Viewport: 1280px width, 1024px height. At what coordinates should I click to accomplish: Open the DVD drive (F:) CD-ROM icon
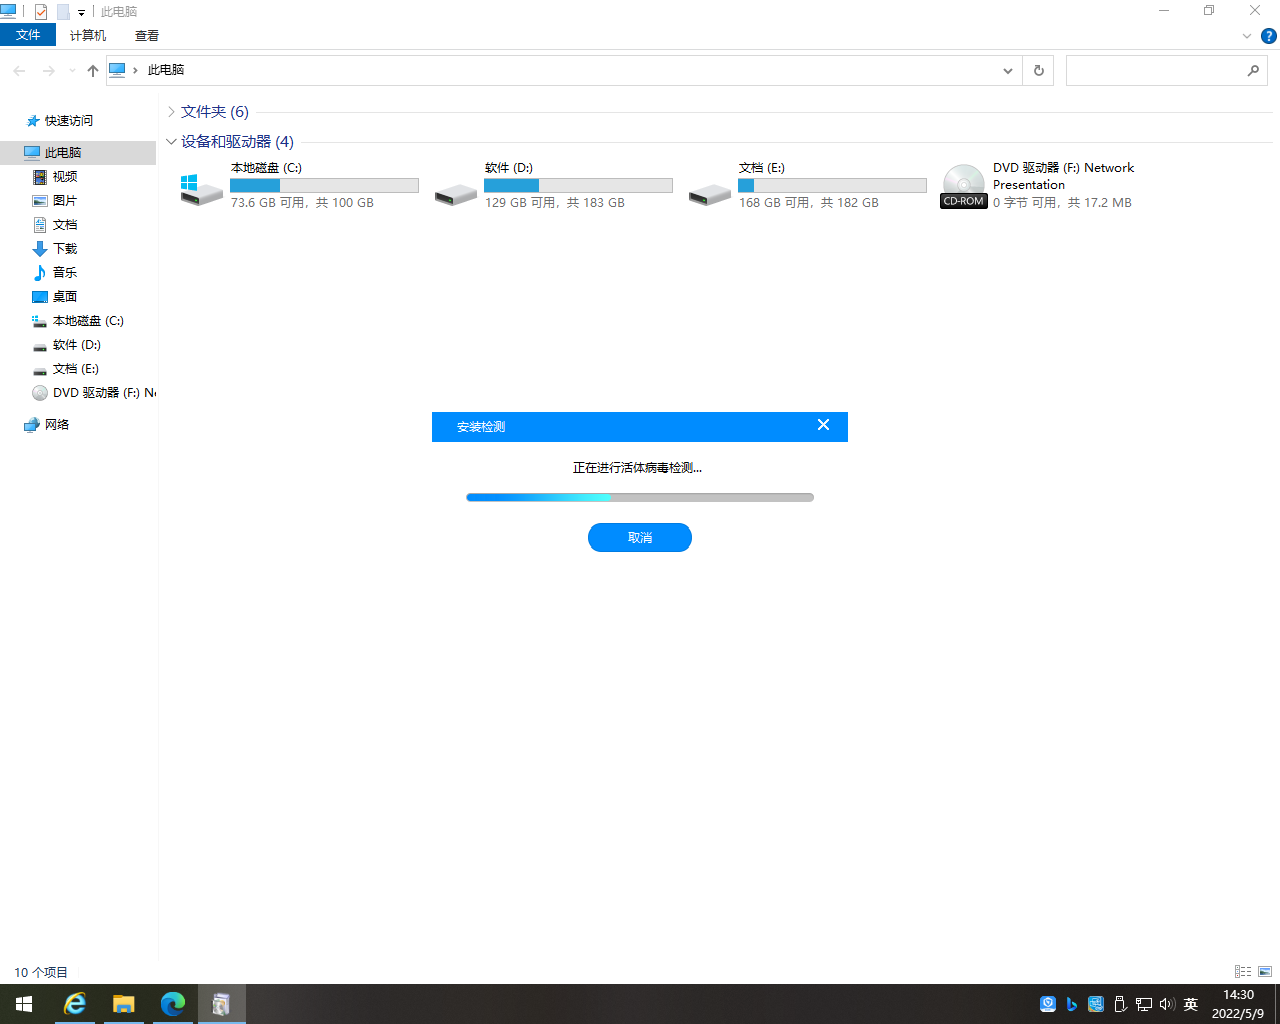[964, 186]
